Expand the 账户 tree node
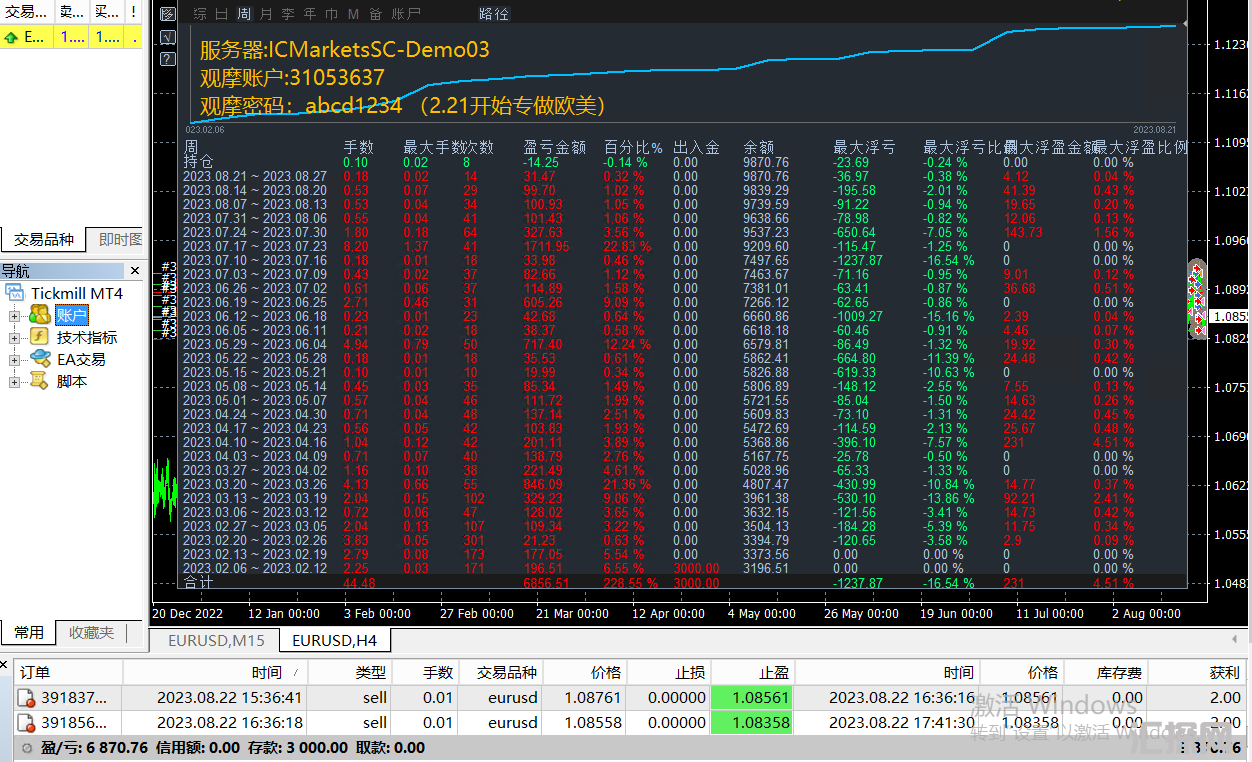 tap(15, 316)
